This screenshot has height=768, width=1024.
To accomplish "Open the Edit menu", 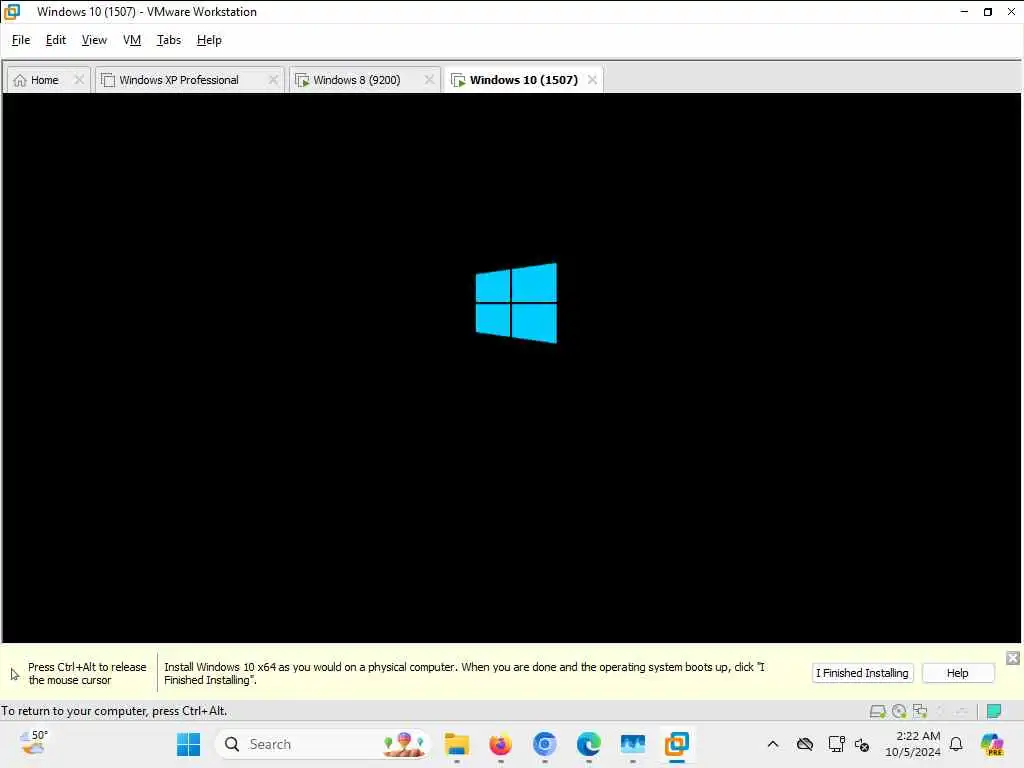I will 56,40.
